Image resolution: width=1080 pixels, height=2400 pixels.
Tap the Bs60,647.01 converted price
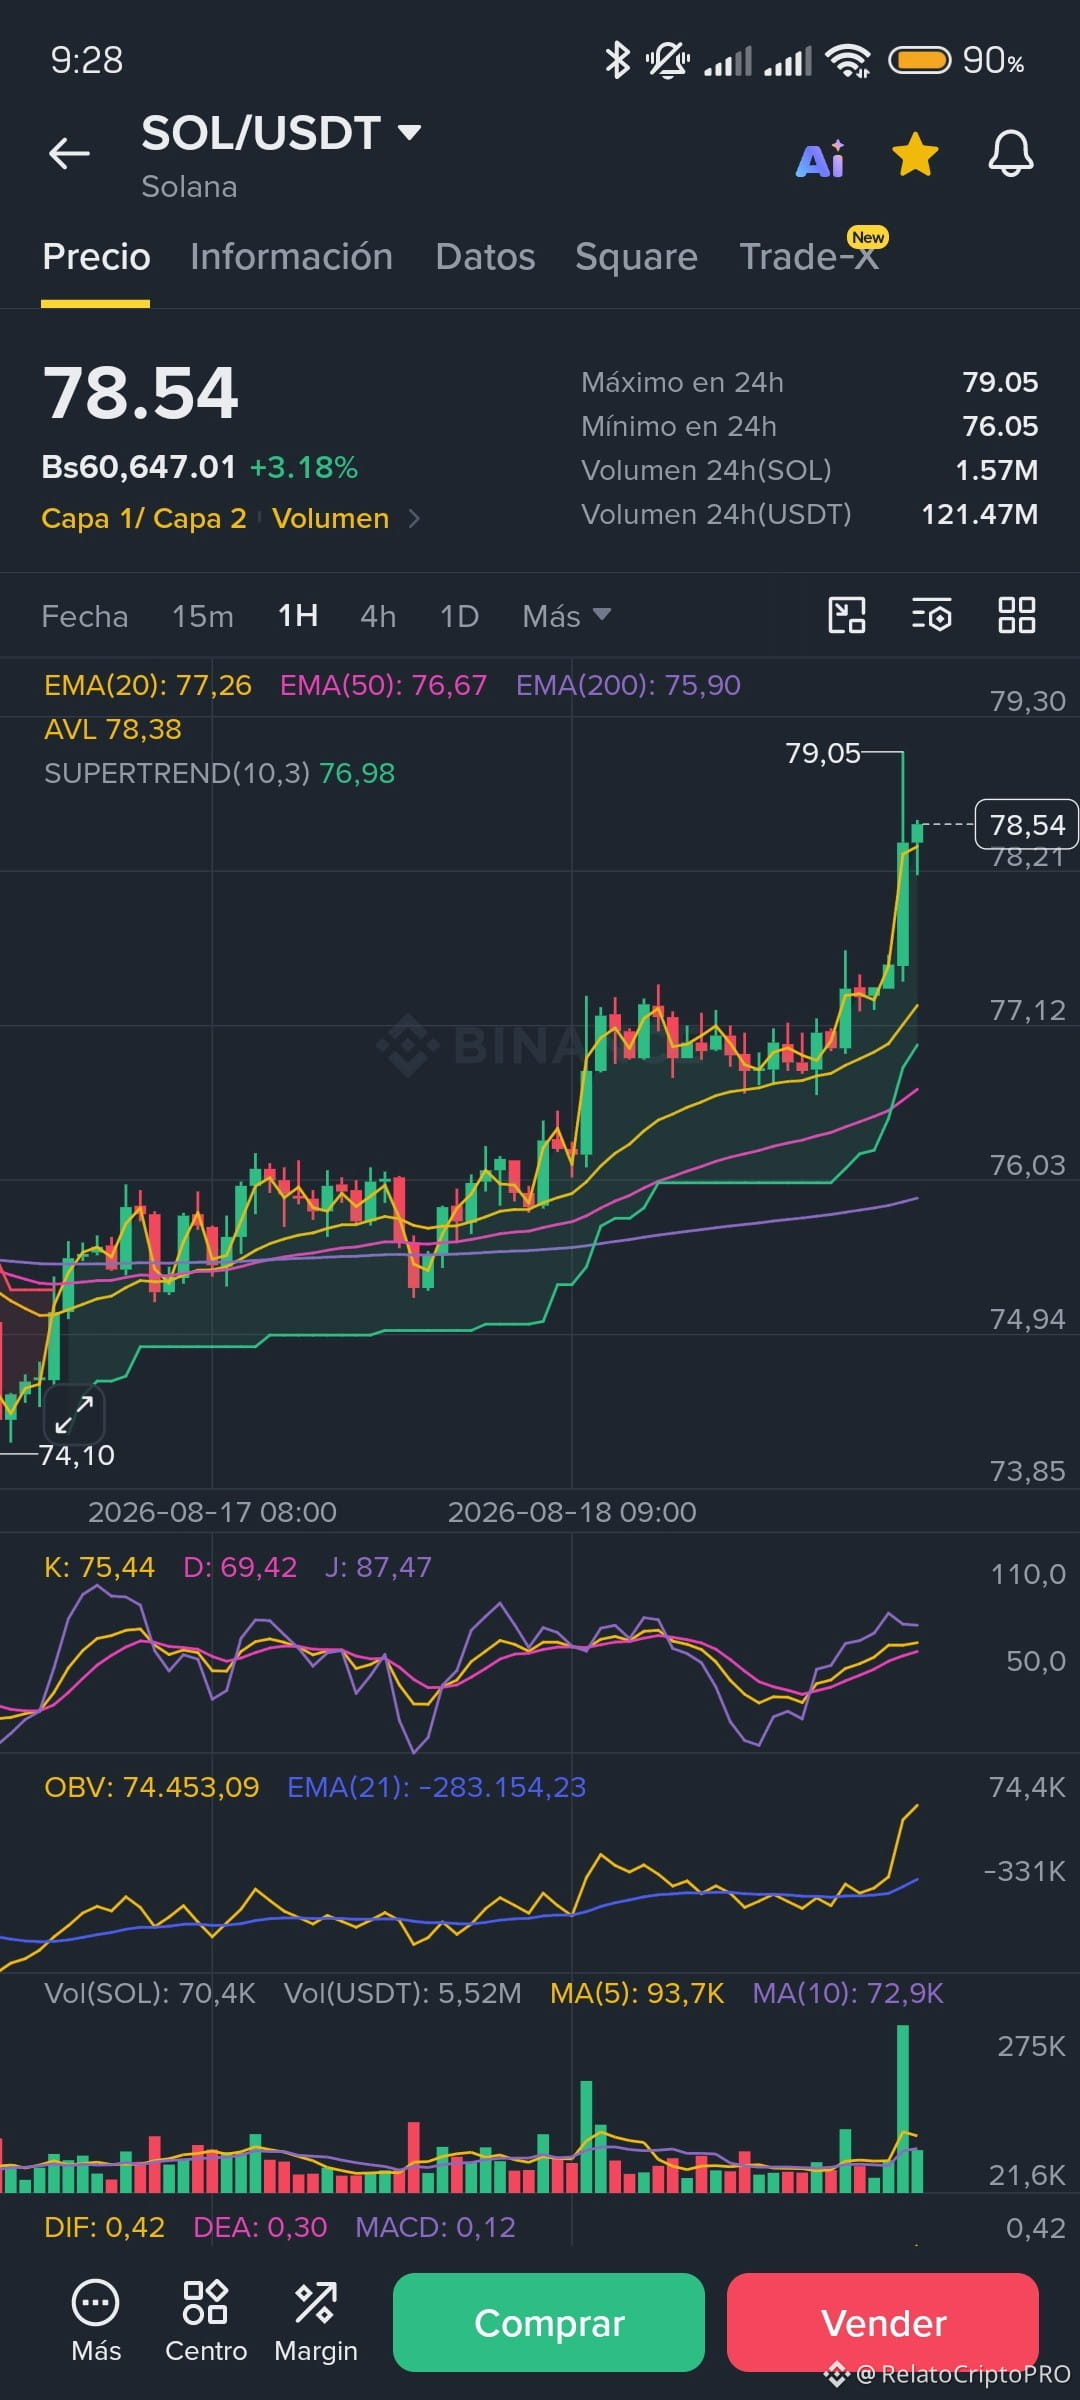(x=139, y=467)
